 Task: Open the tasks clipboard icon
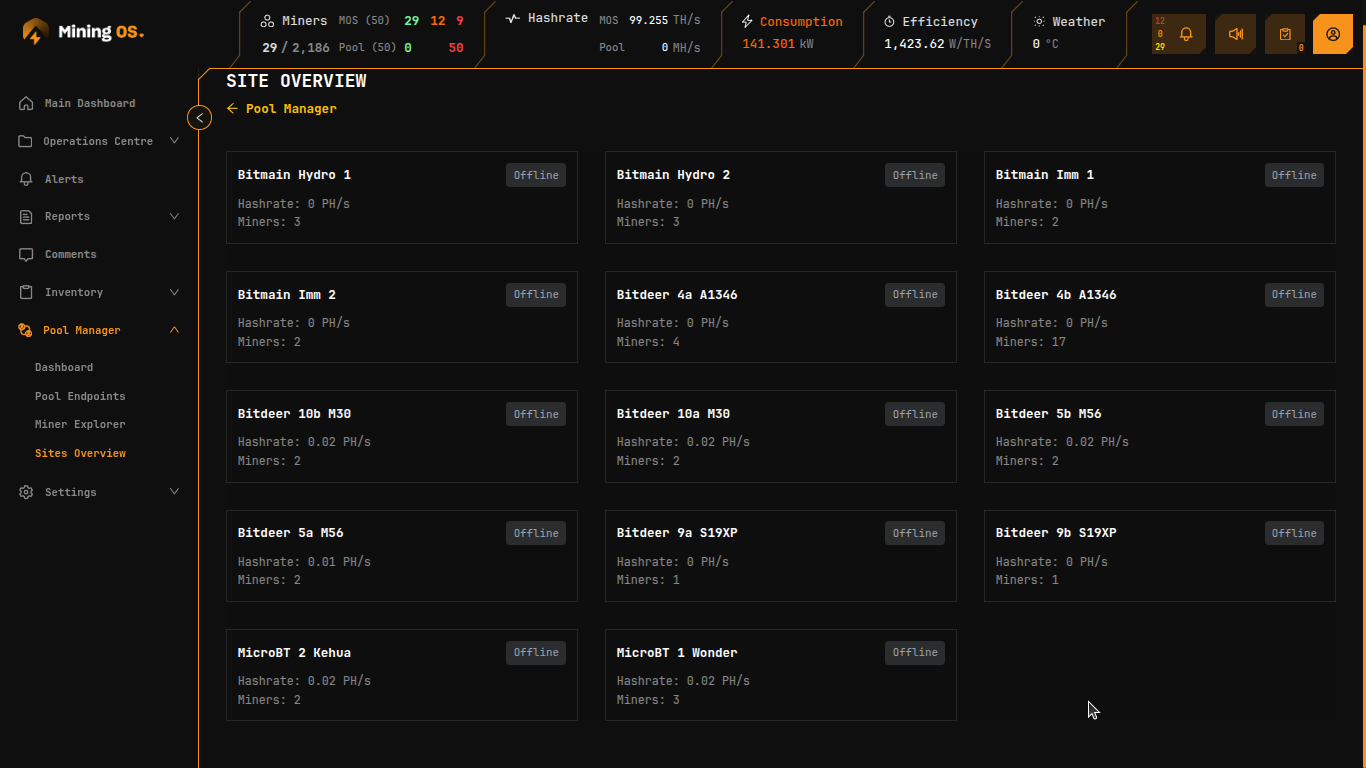click(1285, 33)
